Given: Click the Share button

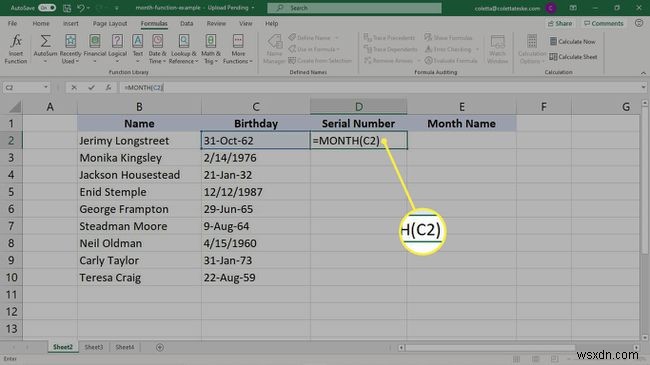Looking at the screenshot, I should [x=560, y=24].
